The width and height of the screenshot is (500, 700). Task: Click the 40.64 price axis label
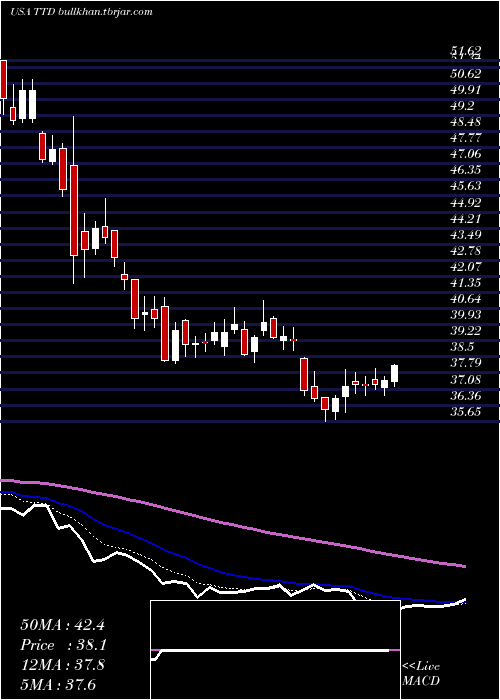[466, 299]
